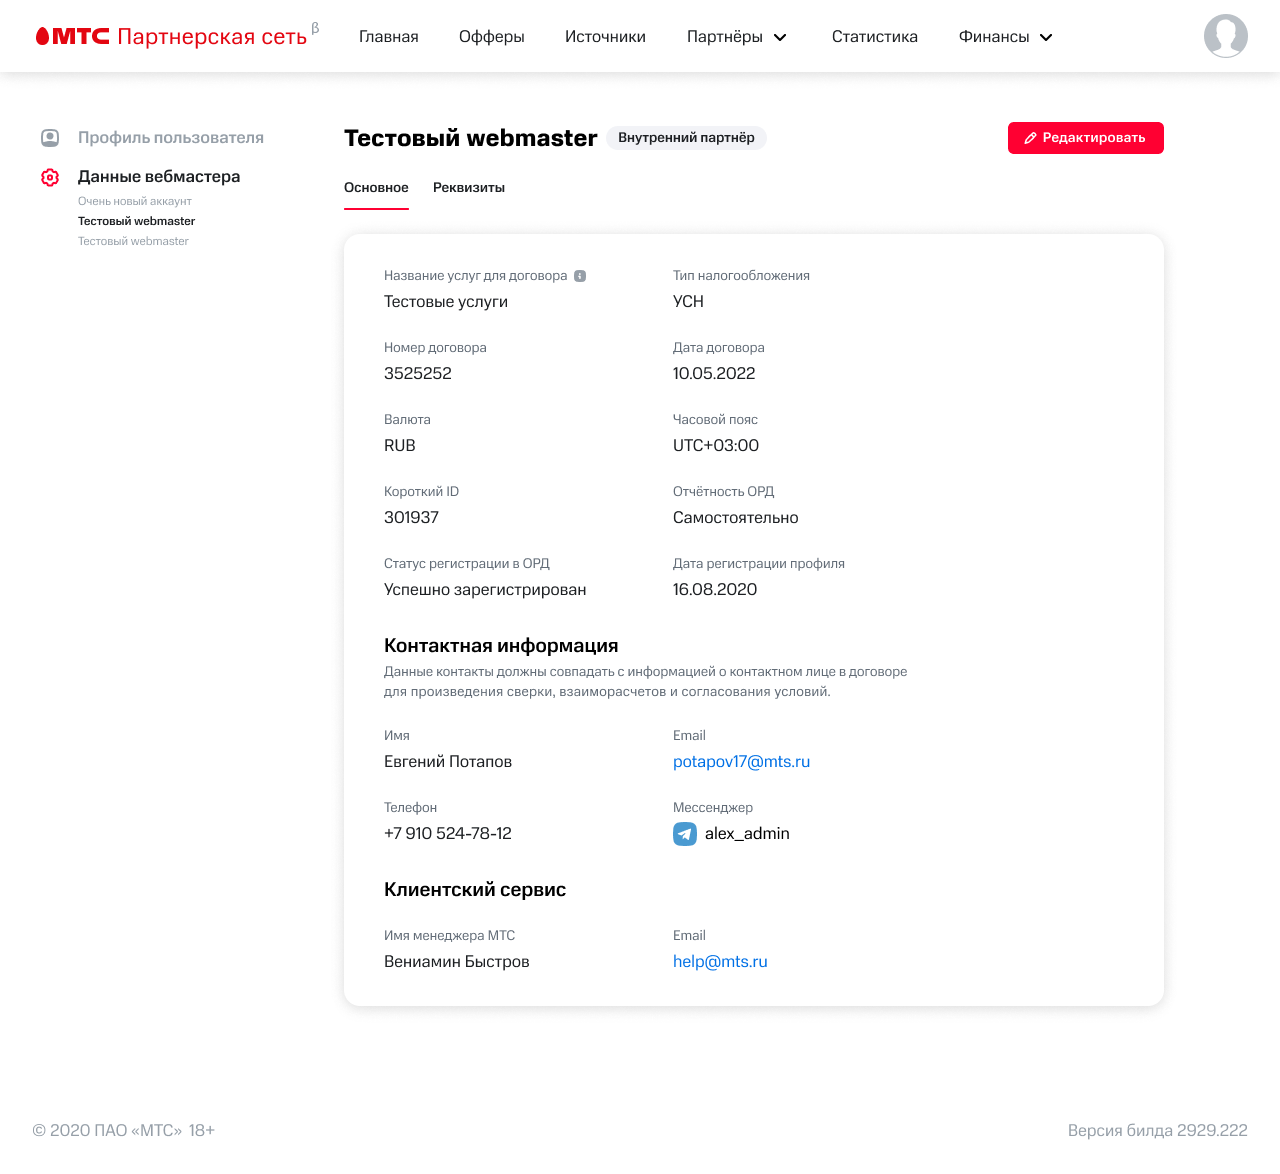Viewport: 1280px width, 1174px height.
Task: Click currency value RUB
Action: (400, 446)
